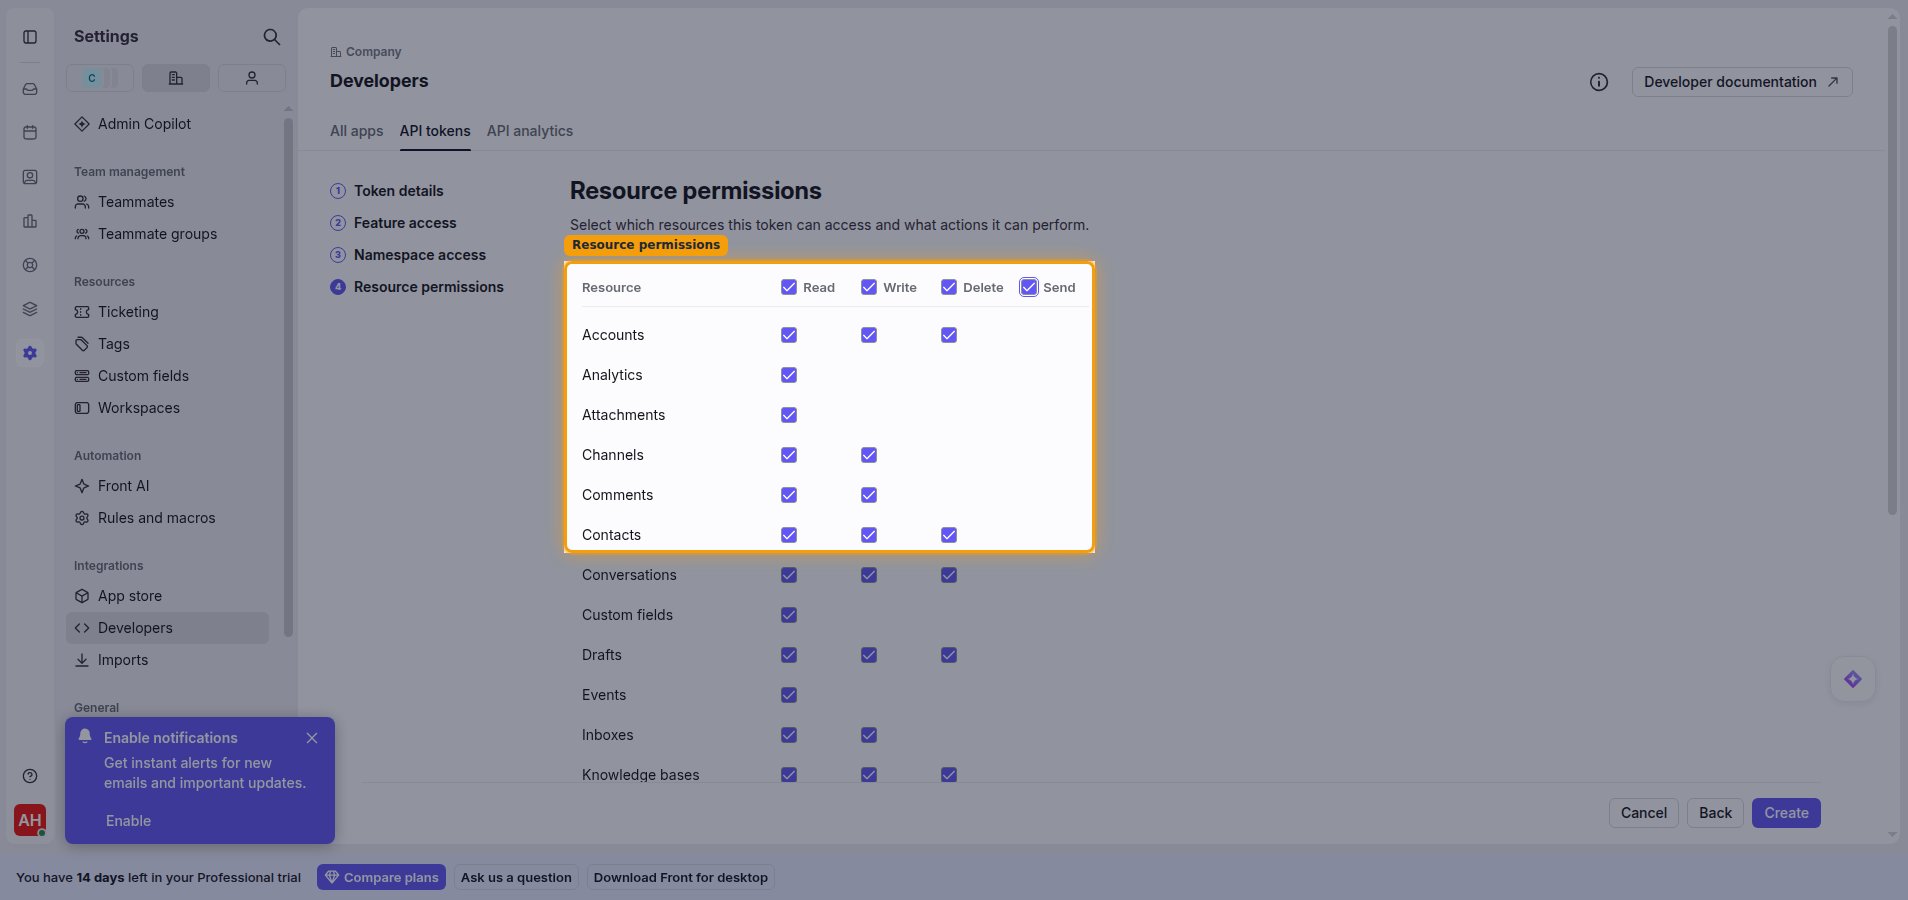This screenshot has width=1908, height=900.
Task: Uncheck Delete permission for Drafts
Action: [x=949, y=655]
